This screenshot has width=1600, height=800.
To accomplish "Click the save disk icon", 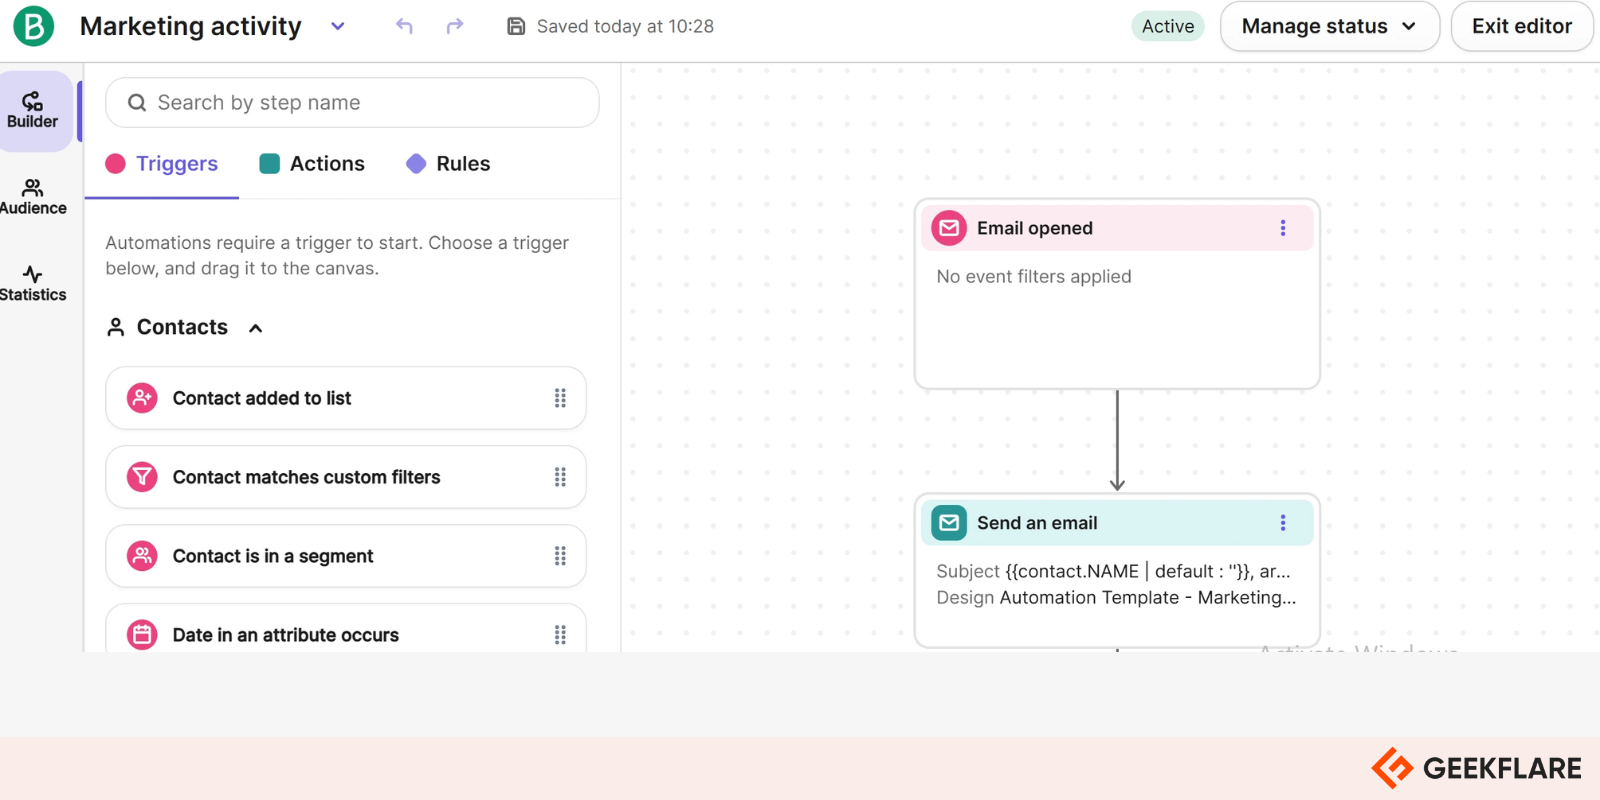I will (x=516, y=26).
